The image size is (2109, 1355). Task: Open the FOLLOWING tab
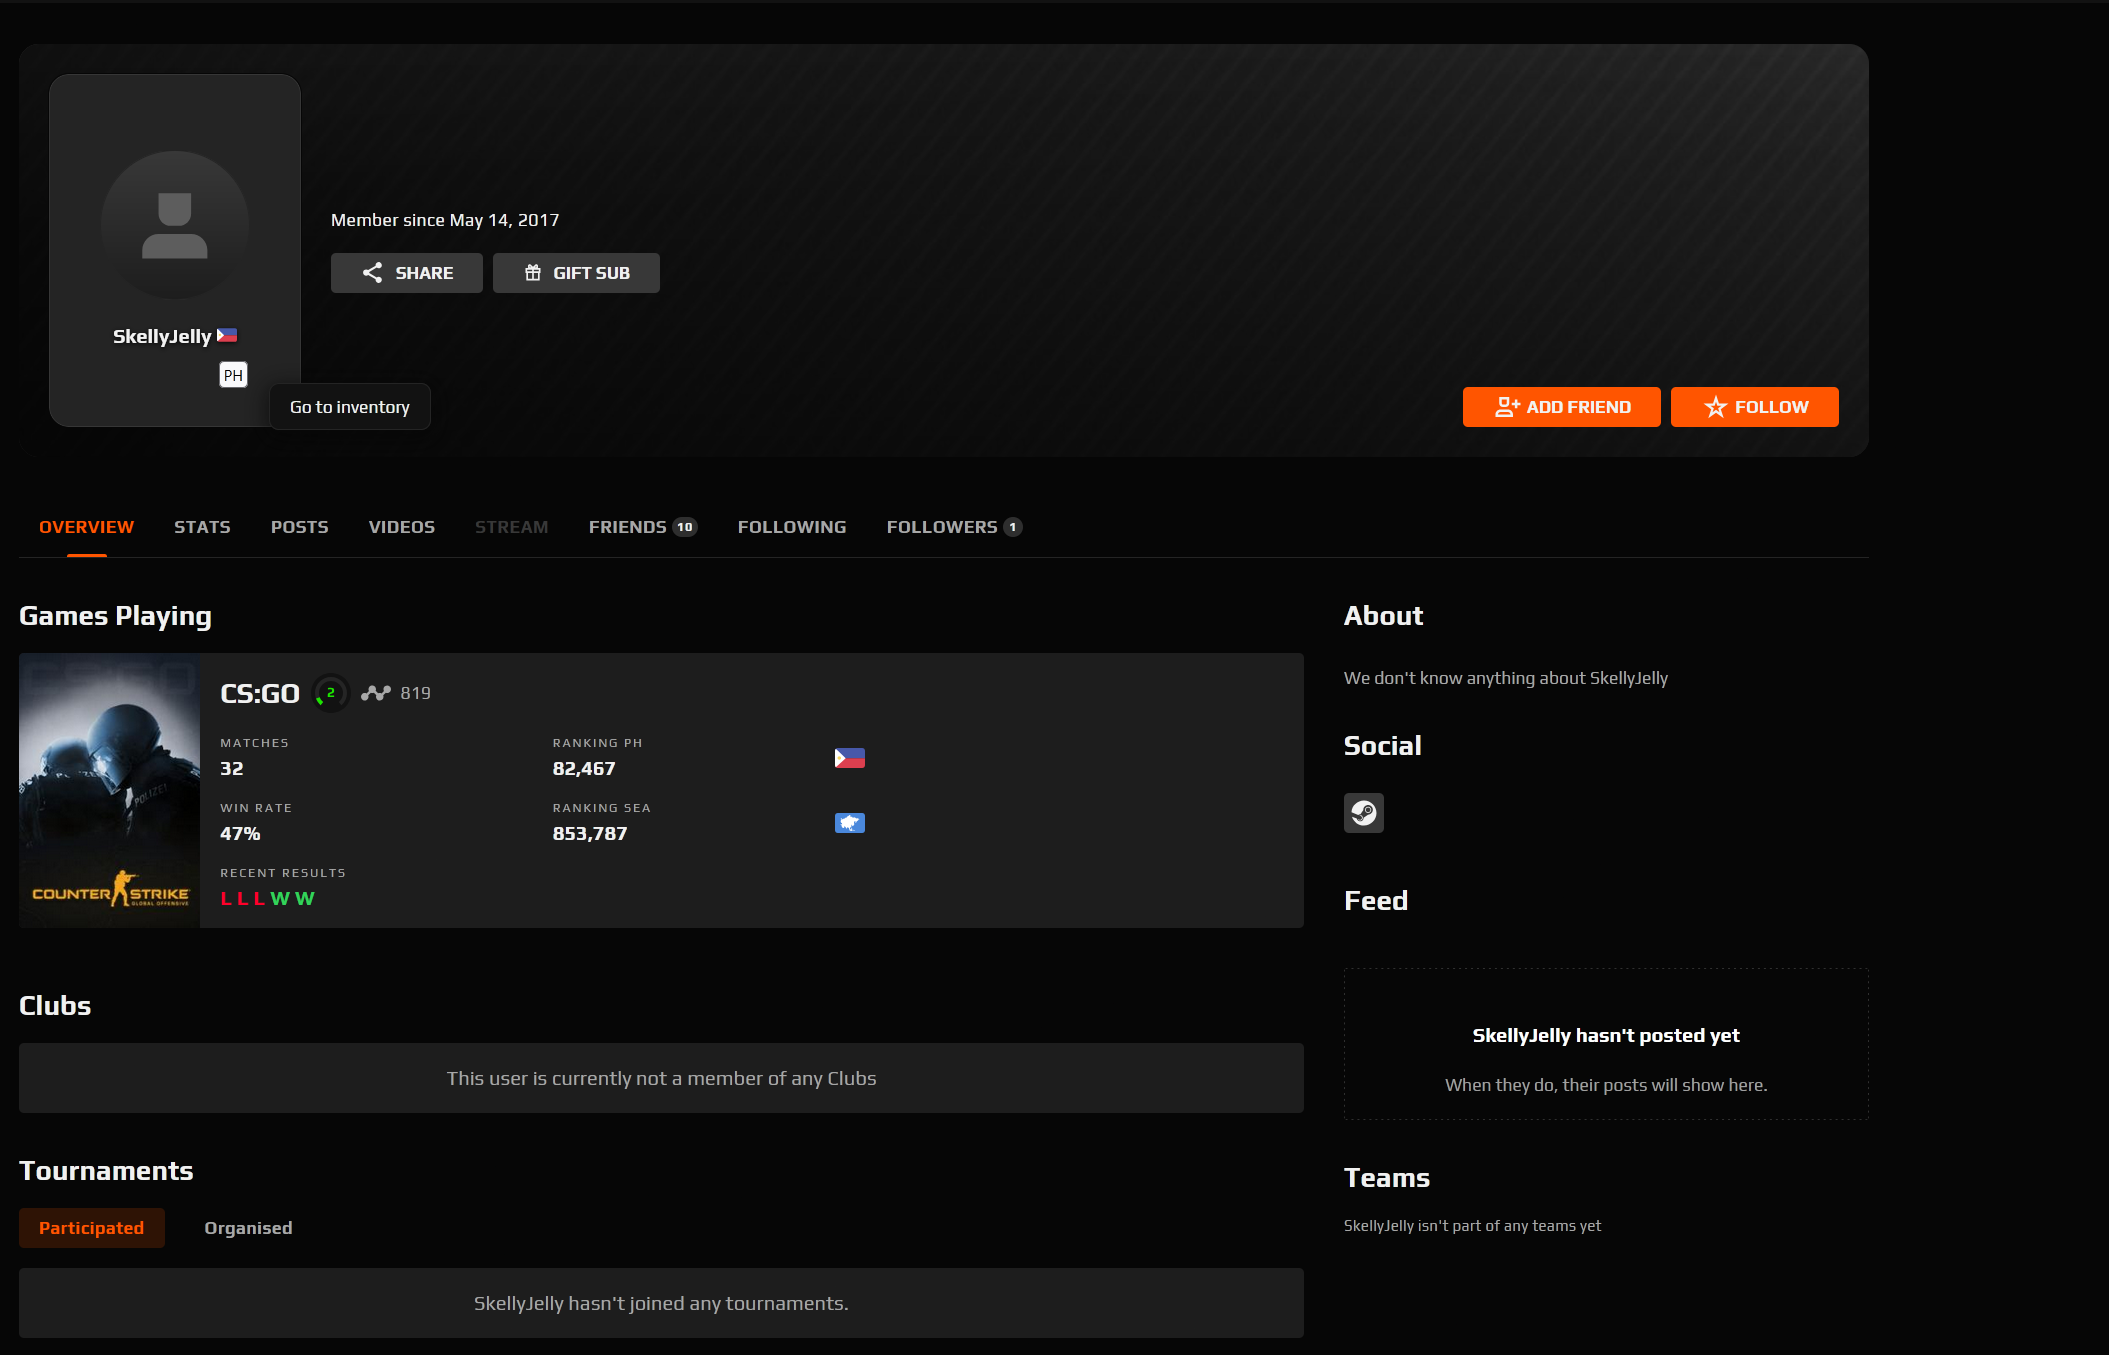coord(791,527)
